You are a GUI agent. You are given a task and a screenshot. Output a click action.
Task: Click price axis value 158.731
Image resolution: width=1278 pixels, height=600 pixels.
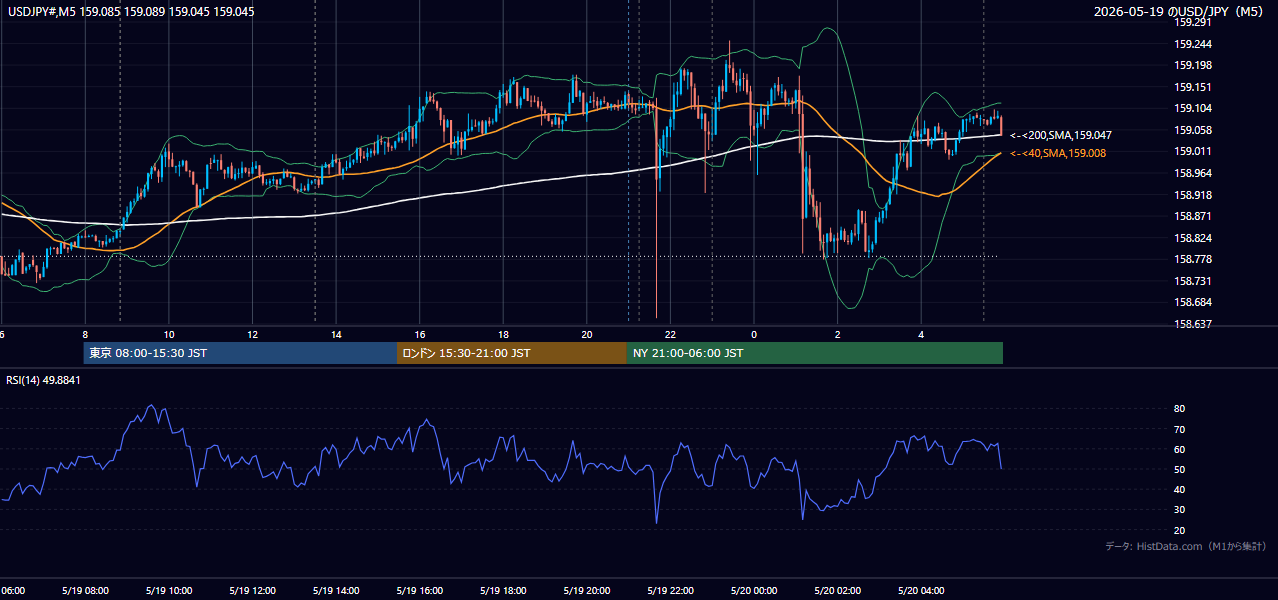(x=1193, y=281)
